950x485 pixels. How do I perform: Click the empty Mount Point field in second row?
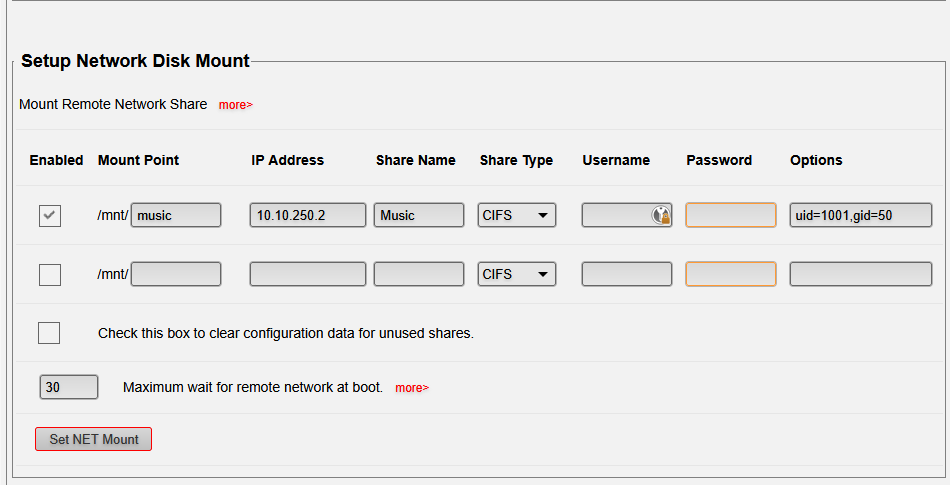(176, 274)
